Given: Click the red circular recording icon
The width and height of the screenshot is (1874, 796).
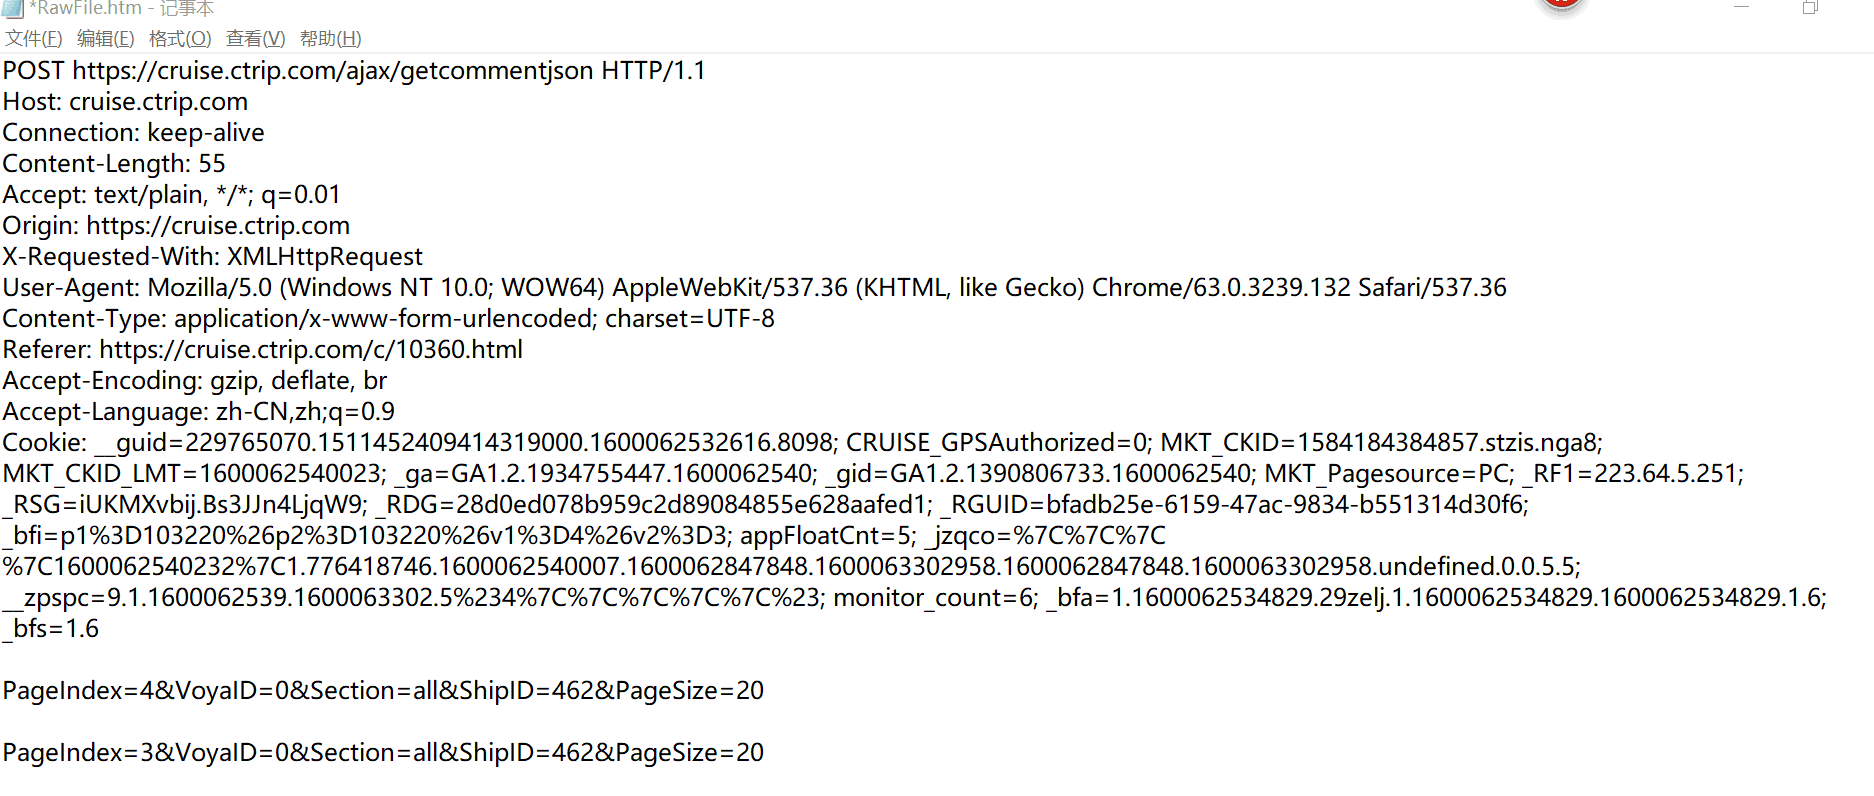Looking at the screenshot, I should pyautogui.click(x=1561, y=5).
